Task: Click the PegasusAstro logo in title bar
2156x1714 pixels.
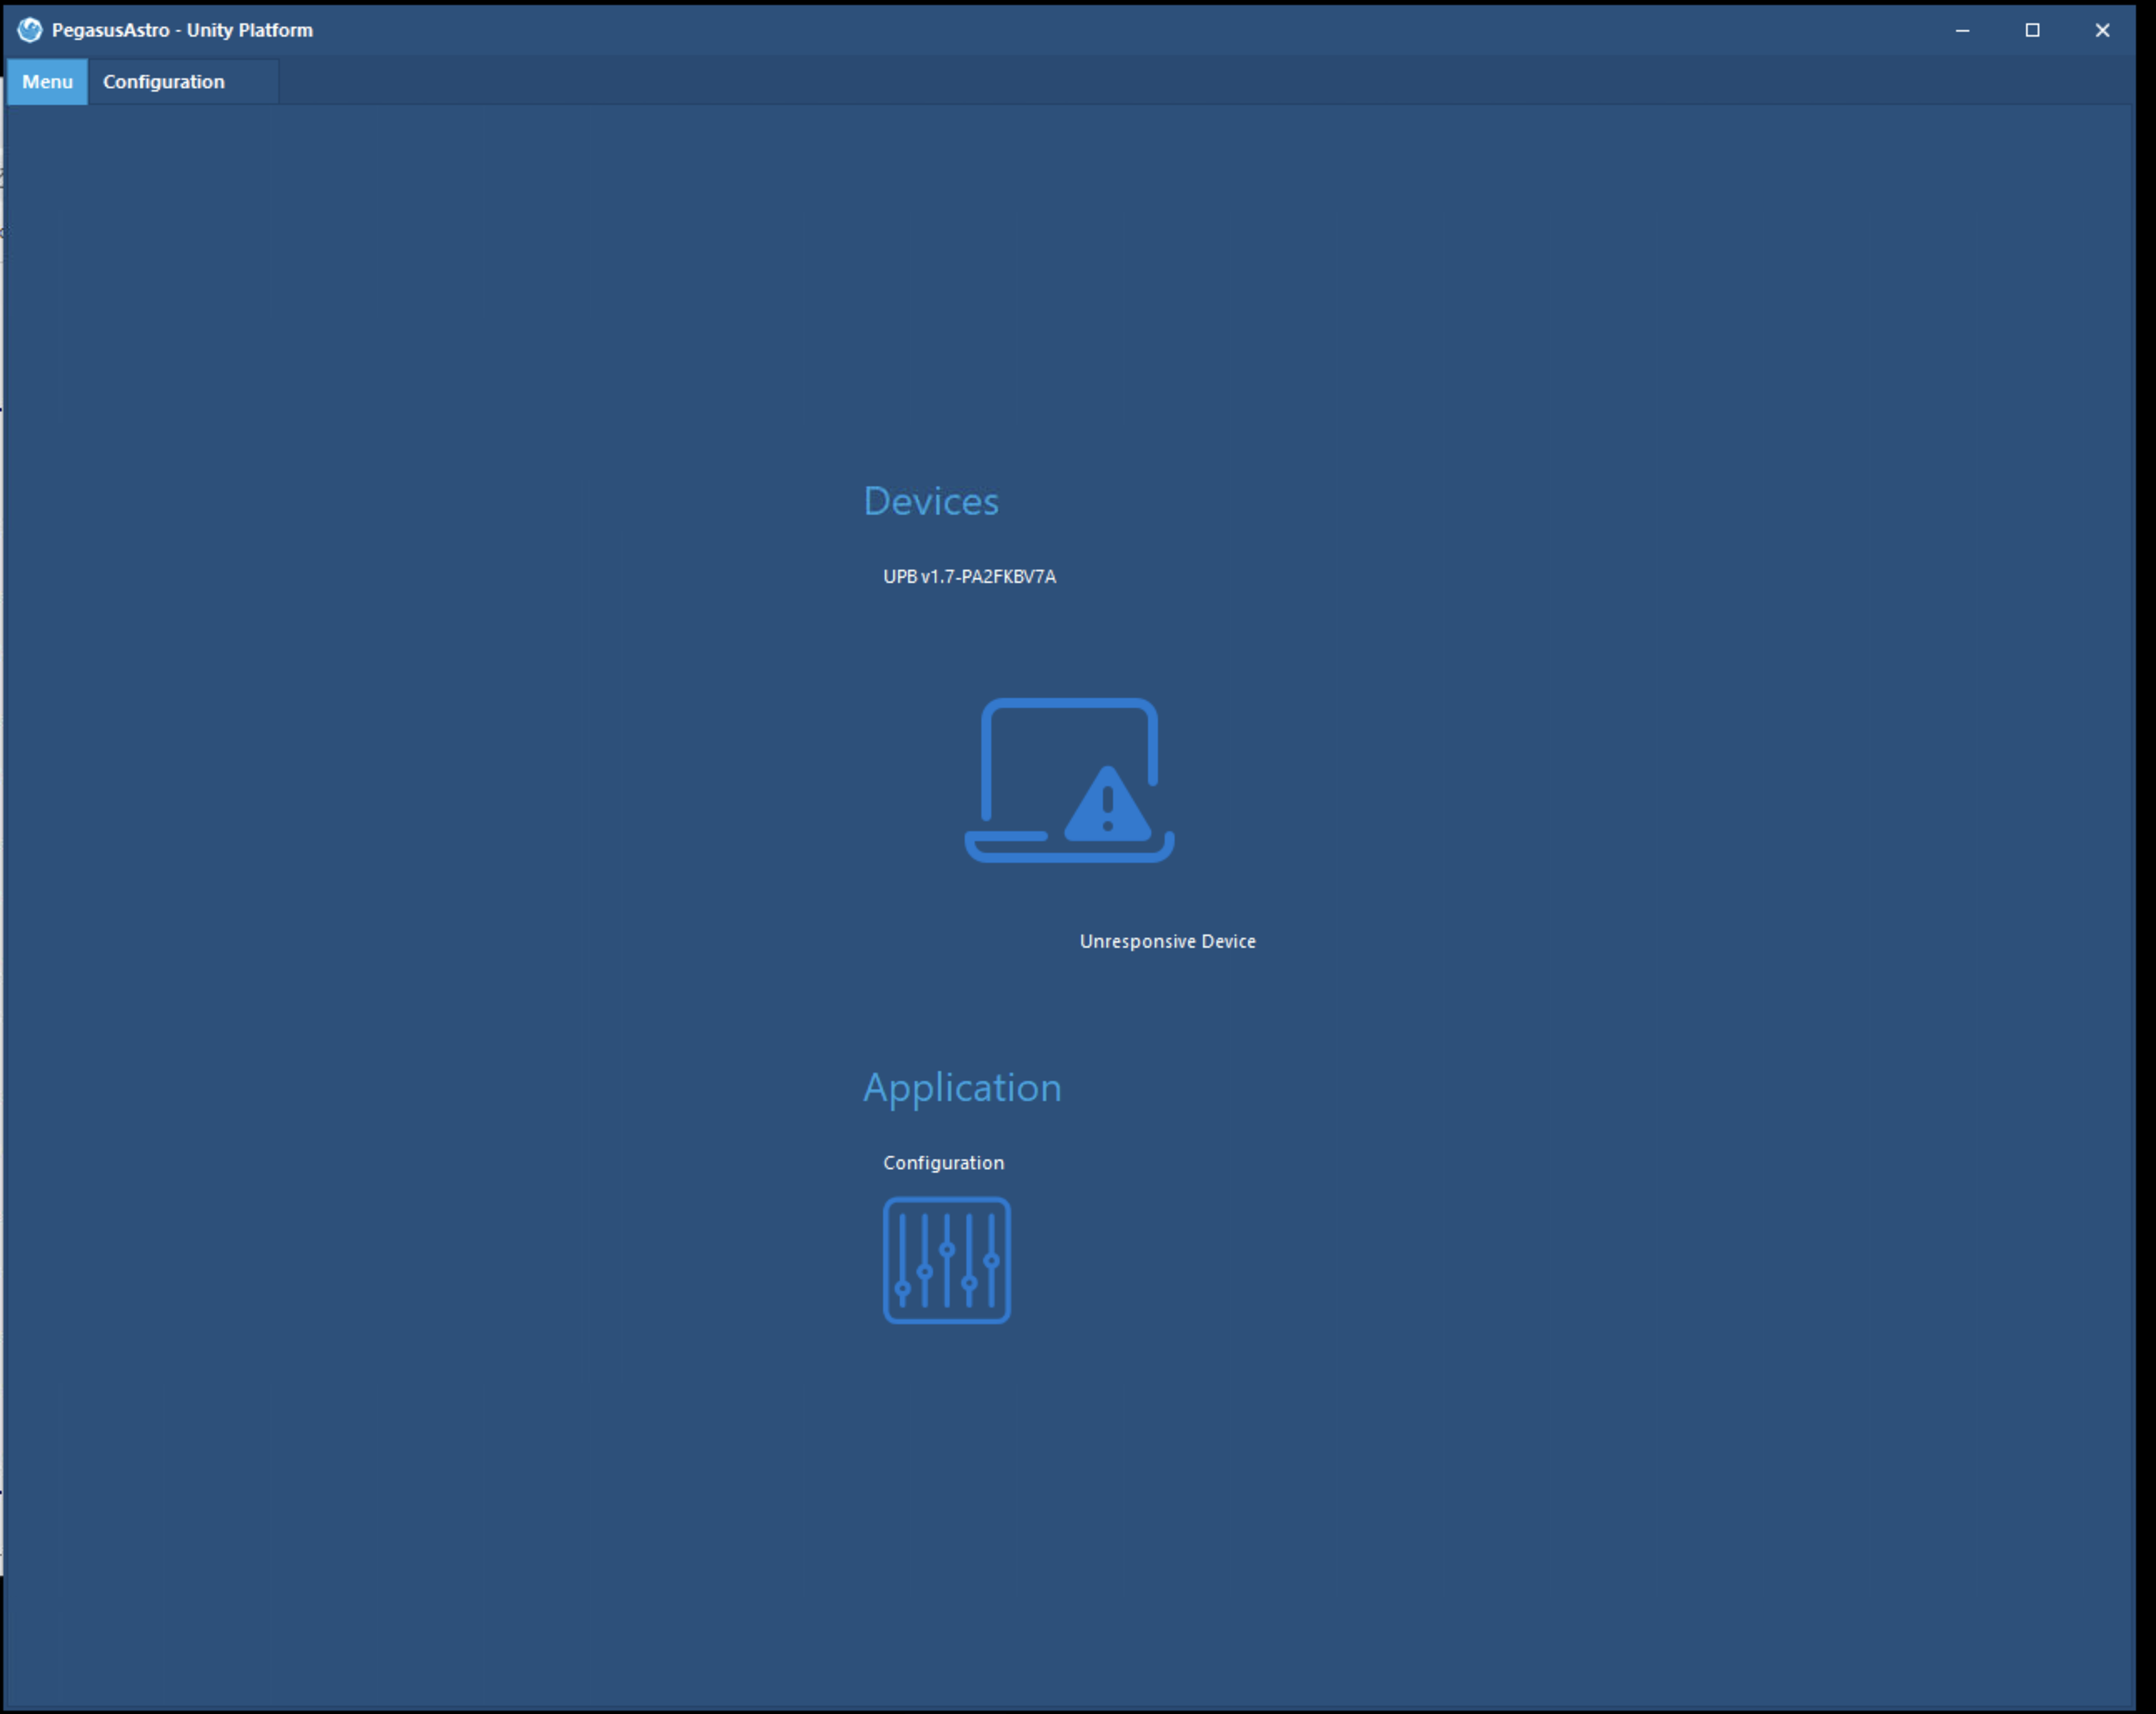Action: click(x=30, y=30)
